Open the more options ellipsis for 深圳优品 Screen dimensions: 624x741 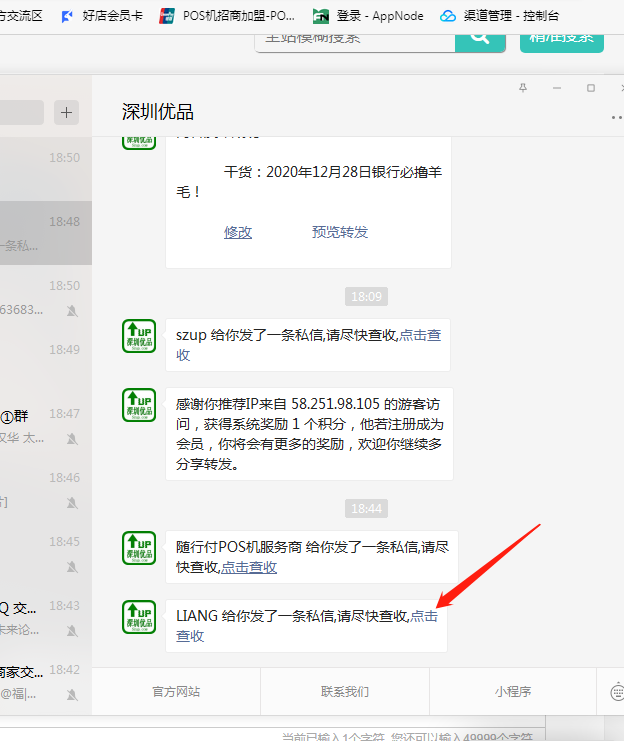(616, 117)
